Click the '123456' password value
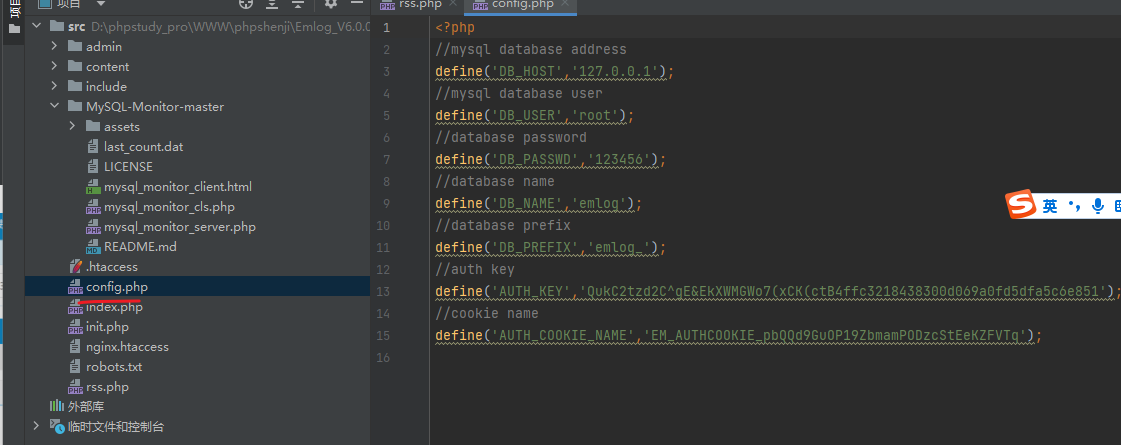This screenshot has height=445, width=1121. pyautogui.click(x=623, y=159)
